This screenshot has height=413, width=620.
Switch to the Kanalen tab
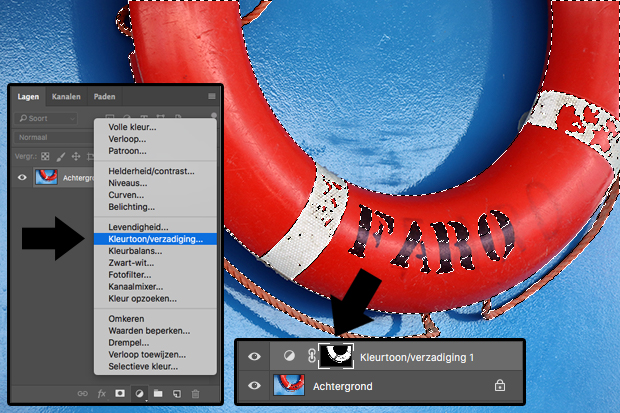point(66,96)
